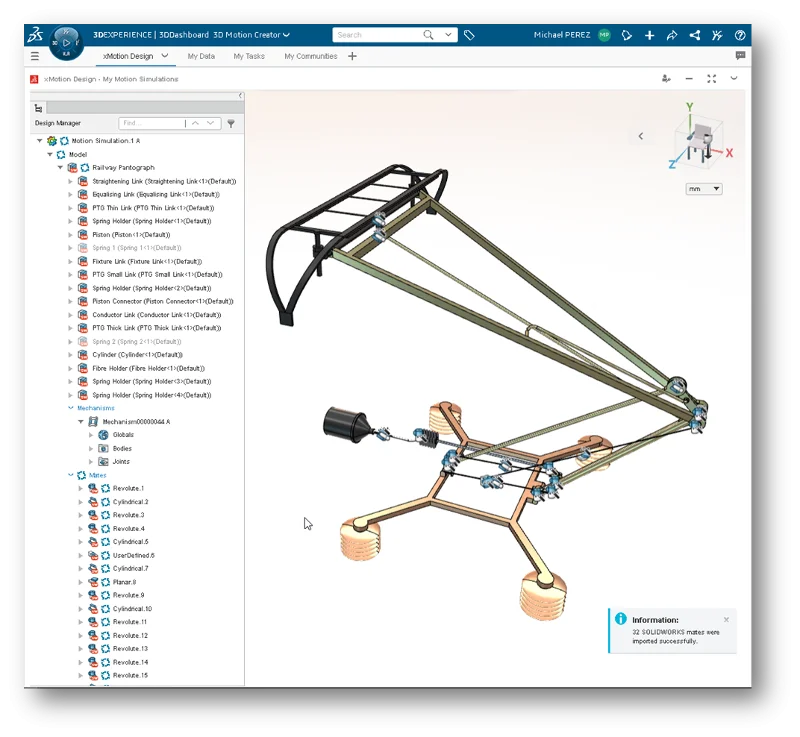Select the Piston Connector tree item

(162, 301)
